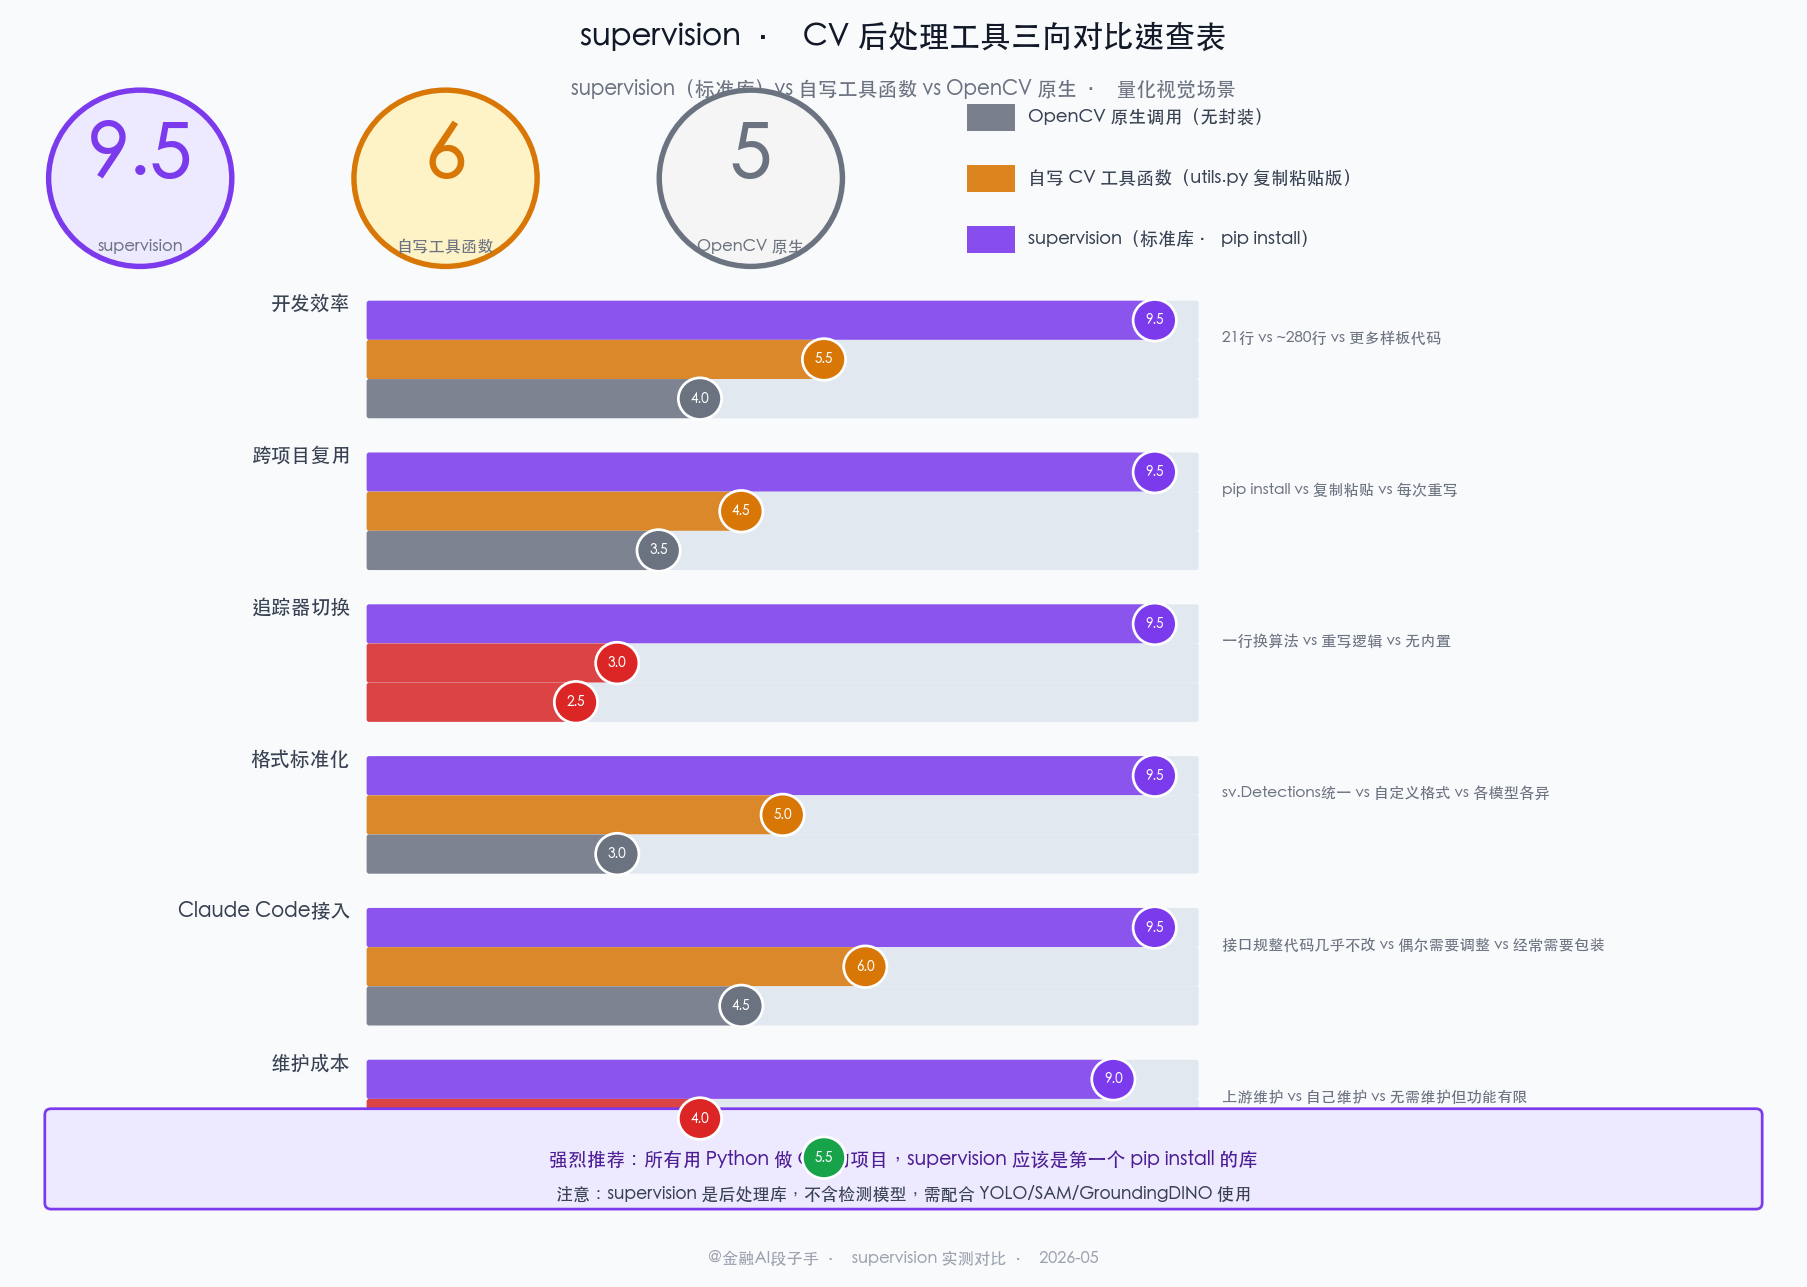Click the footer date '2026-05'
Viewport: 1807px width, 1287px height.
1068,1258
